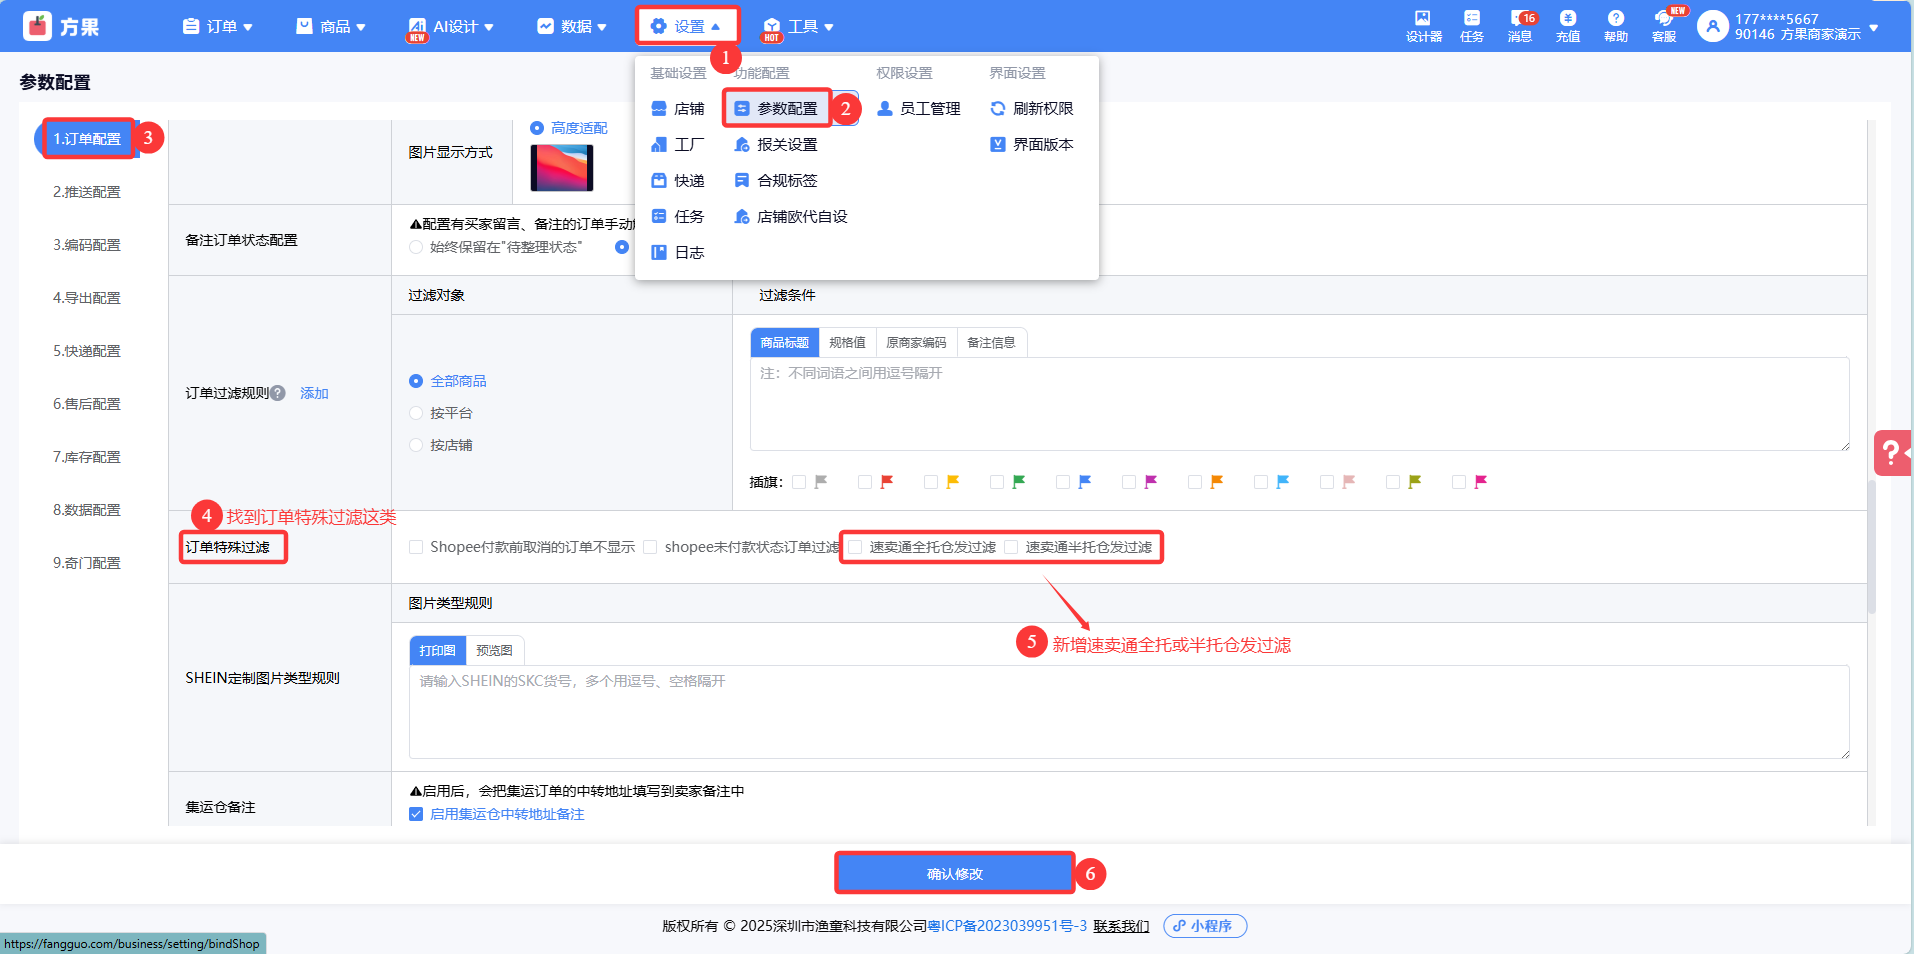The image size is (1914, 954).
Task: Click the 添加 link for filter rules
Action: pos(314,393)
